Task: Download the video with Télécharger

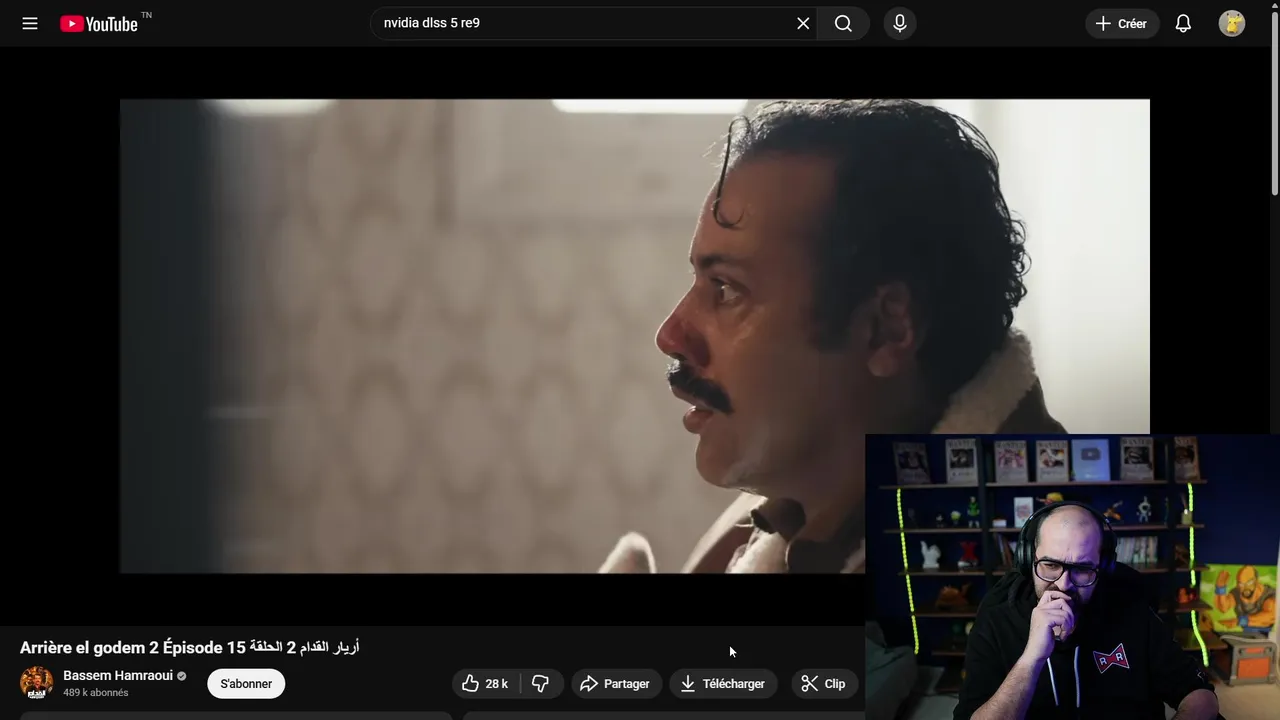Action: (723, 684)
